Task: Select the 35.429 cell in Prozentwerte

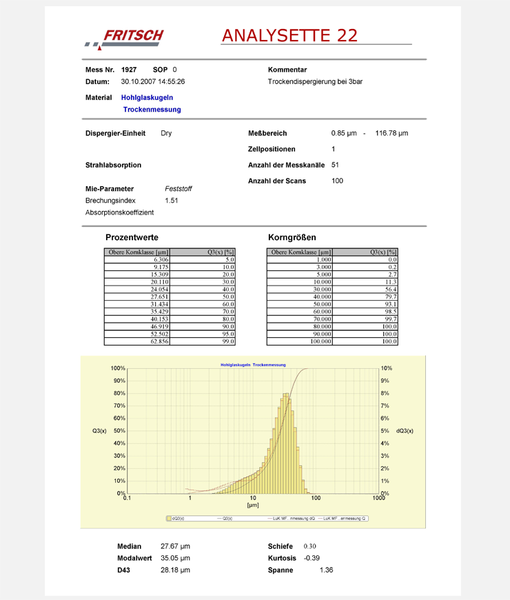Action: 137,311
